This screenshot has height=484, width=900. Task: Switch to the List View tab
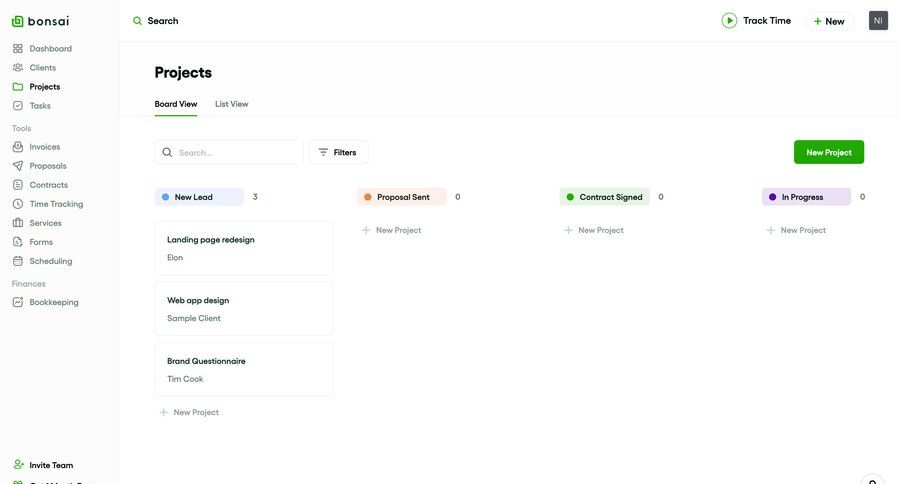231,104
